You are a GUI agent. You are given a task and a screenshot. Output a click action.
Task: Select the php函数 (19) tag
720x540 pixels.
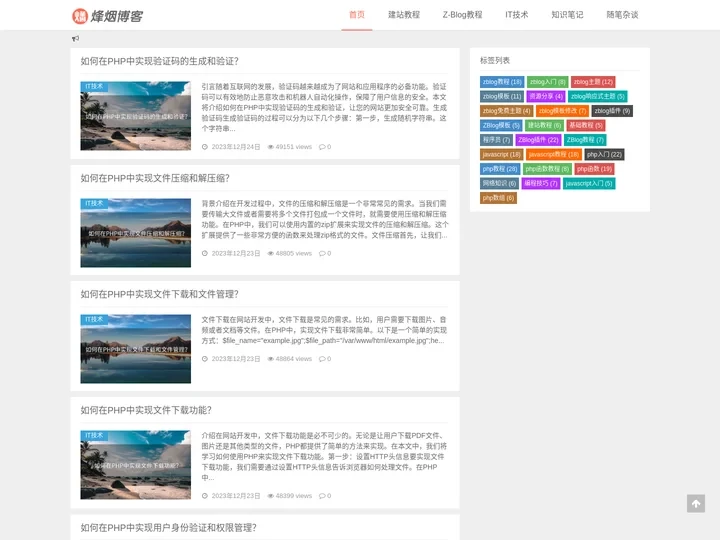coord(594,169)
